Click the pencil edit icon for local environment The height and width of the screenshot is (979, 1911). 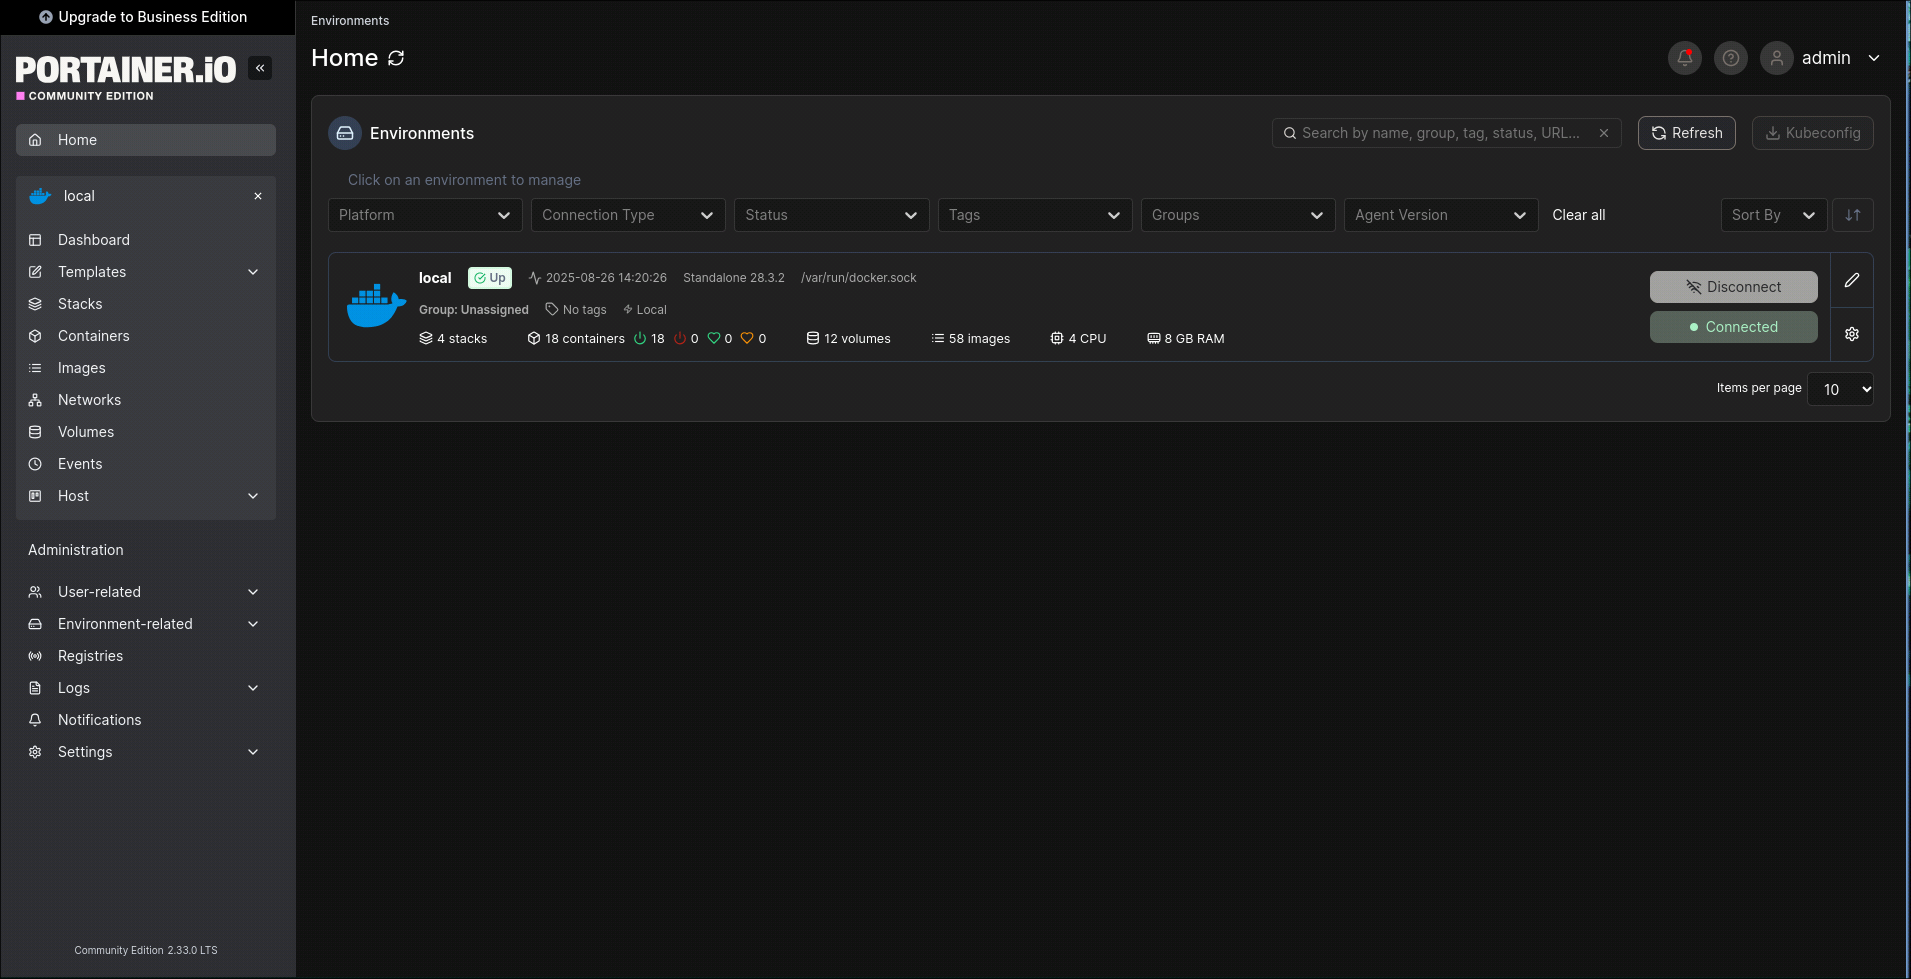pyautogui.click(x=1851, y=281)
